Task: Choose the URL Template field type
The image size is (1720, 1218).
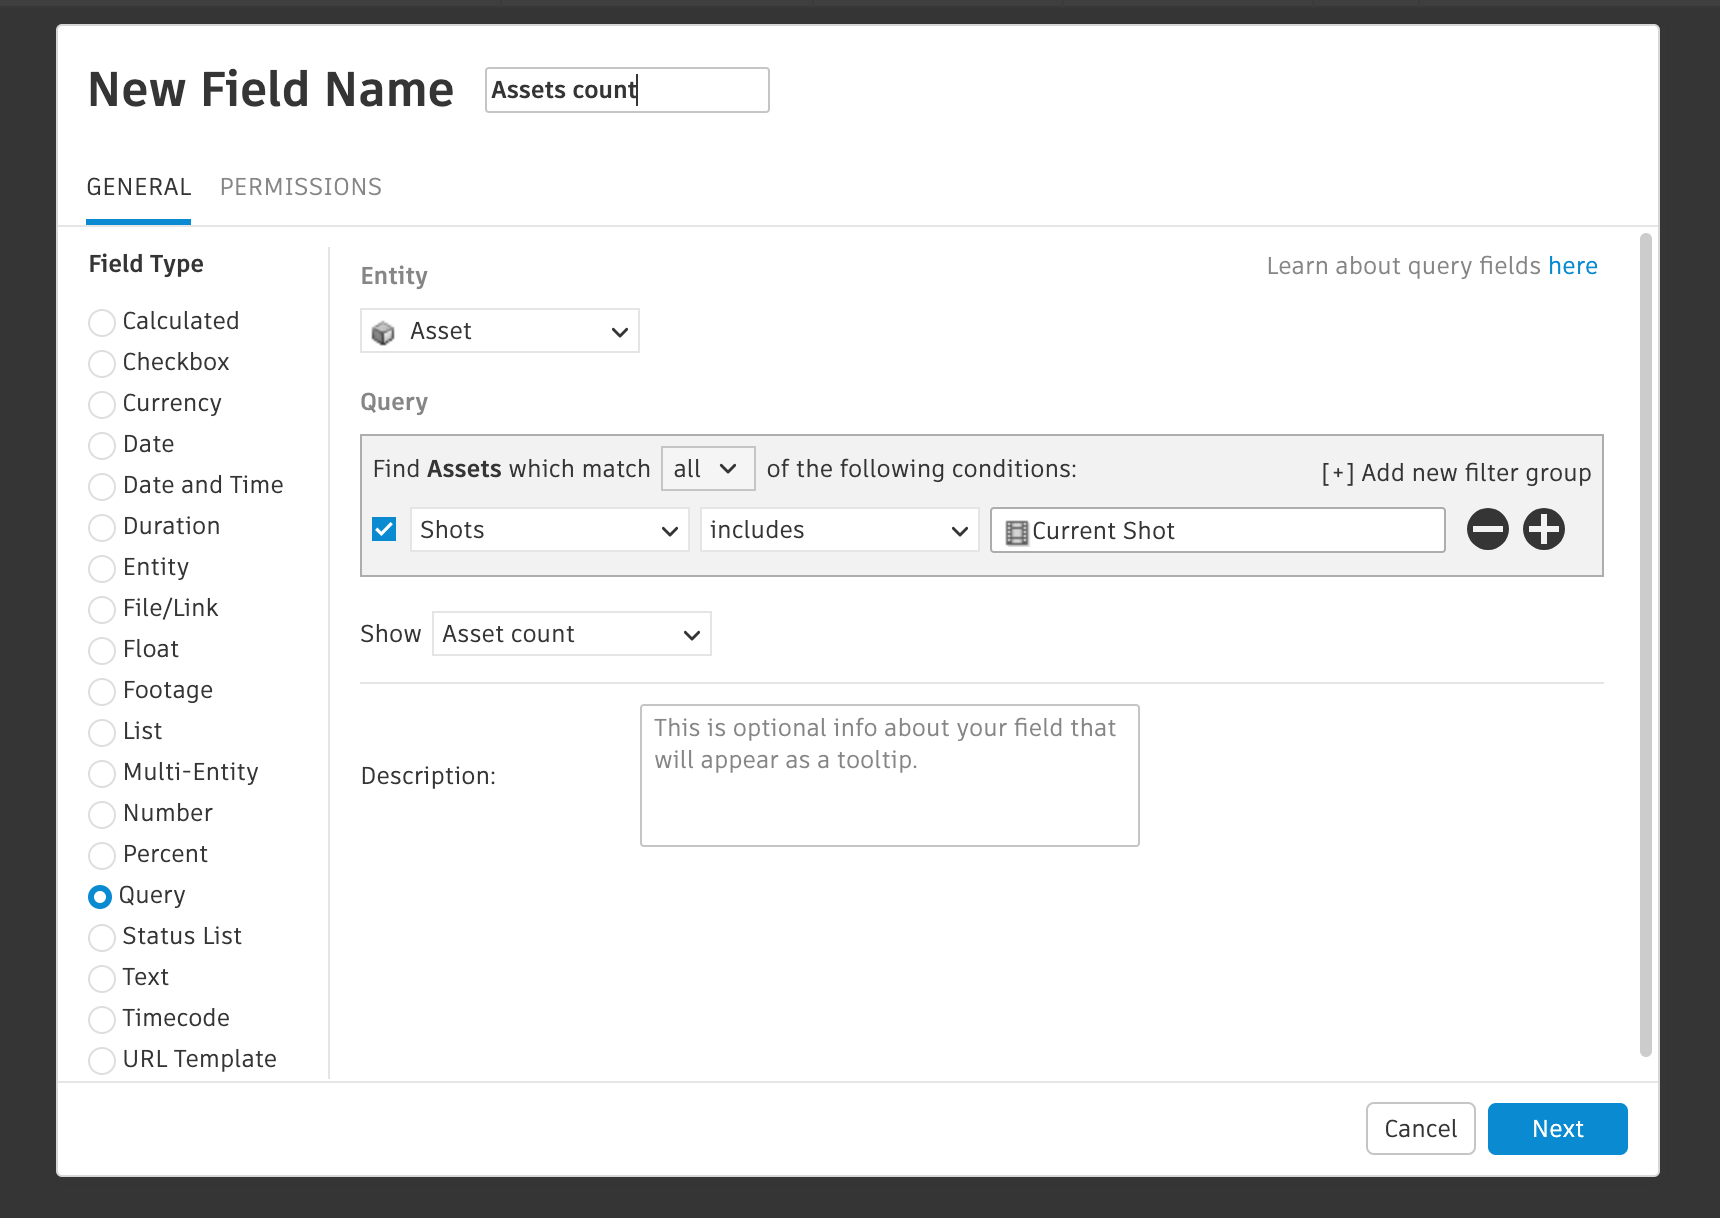Action: click(102, 1060)
